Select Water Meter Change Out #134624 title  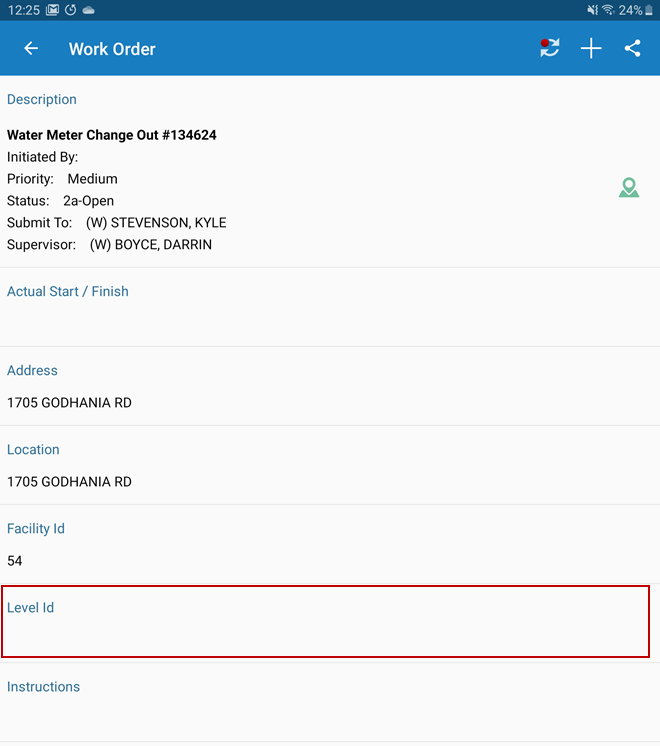click(x=112, y=135)
